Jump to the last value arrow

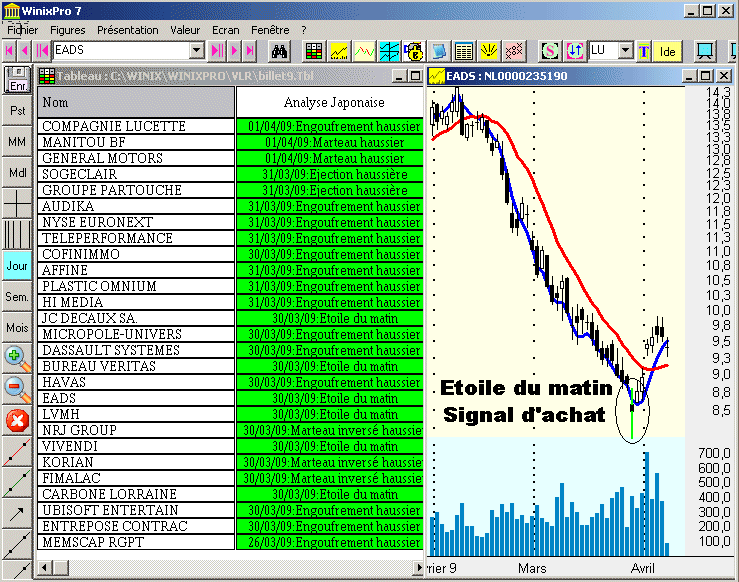(x=250, y=50)
